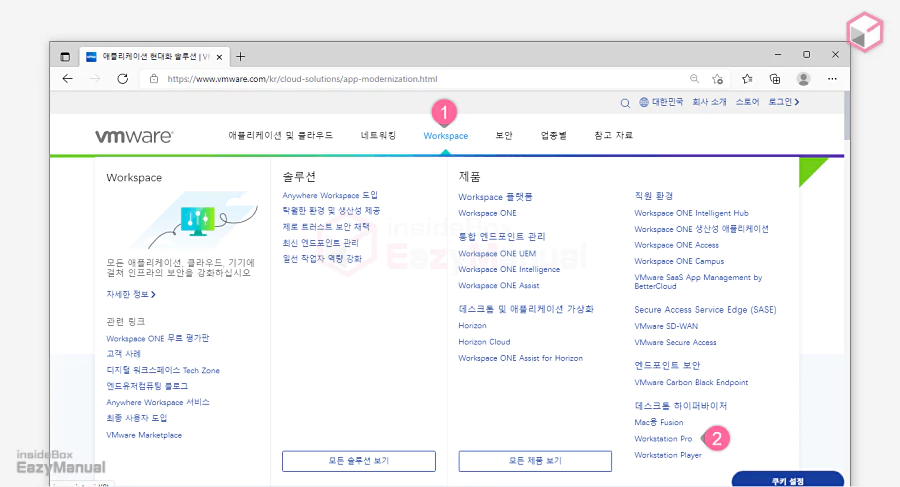Open the 네트워킹 menu
Screen dimensions: 900x487
tap(378, 136)
